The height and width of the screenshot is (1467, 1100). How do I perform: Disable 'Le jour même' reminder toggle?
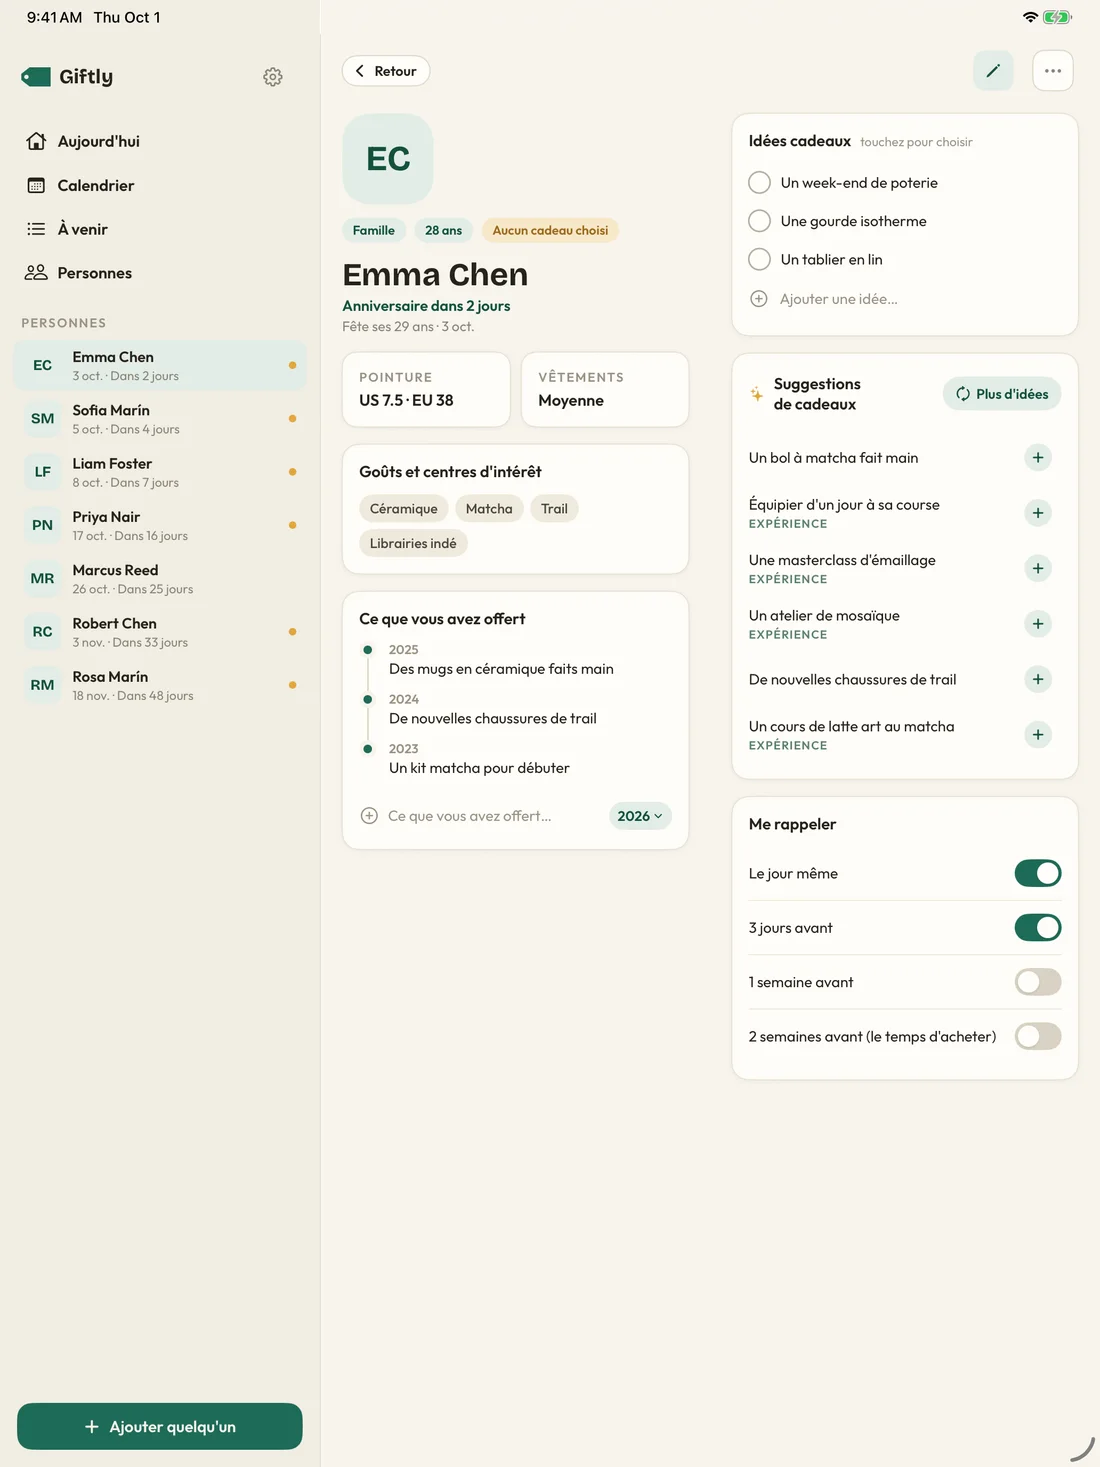(1038, 873)
